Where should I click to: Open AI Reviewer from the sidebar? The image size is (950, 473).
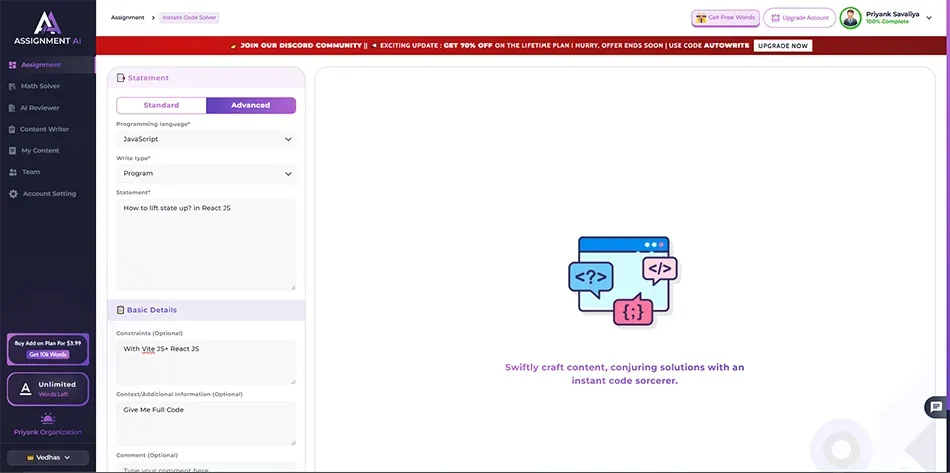[x=40, y=108]
